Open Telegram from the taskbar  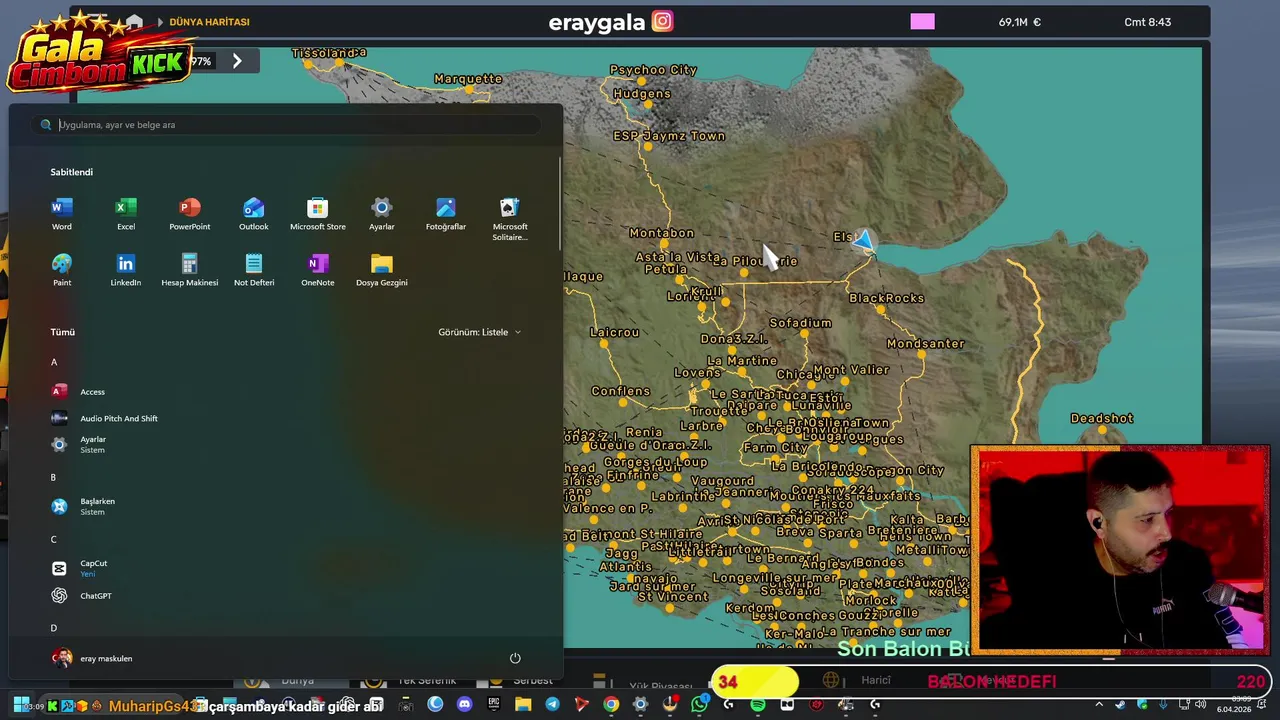(x=552, y=704)
